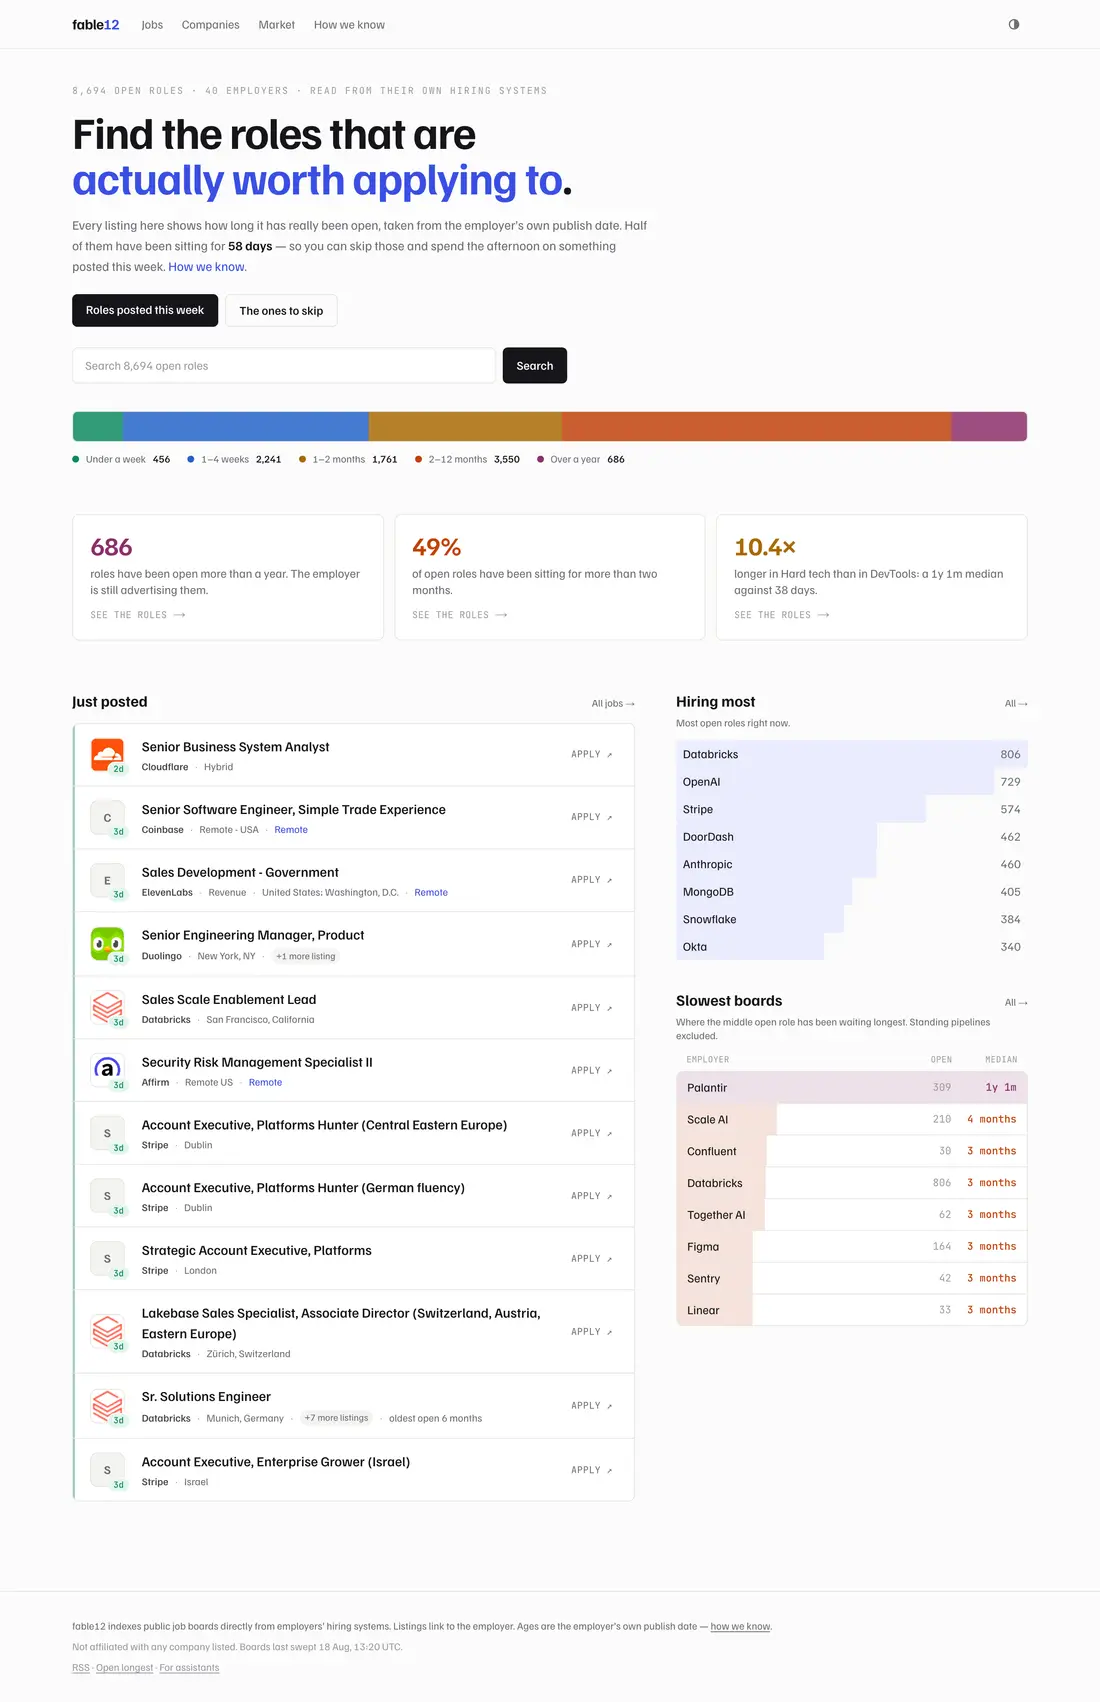Click the Remote tag on Coinbase listing
This screenshot has width=1100, height=1702.
point(291,830)
